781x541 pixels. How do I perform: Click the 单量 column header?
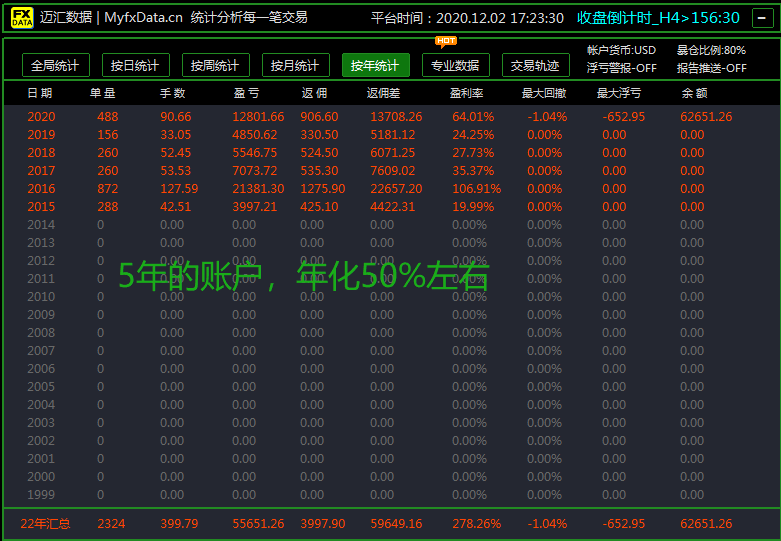103,93
